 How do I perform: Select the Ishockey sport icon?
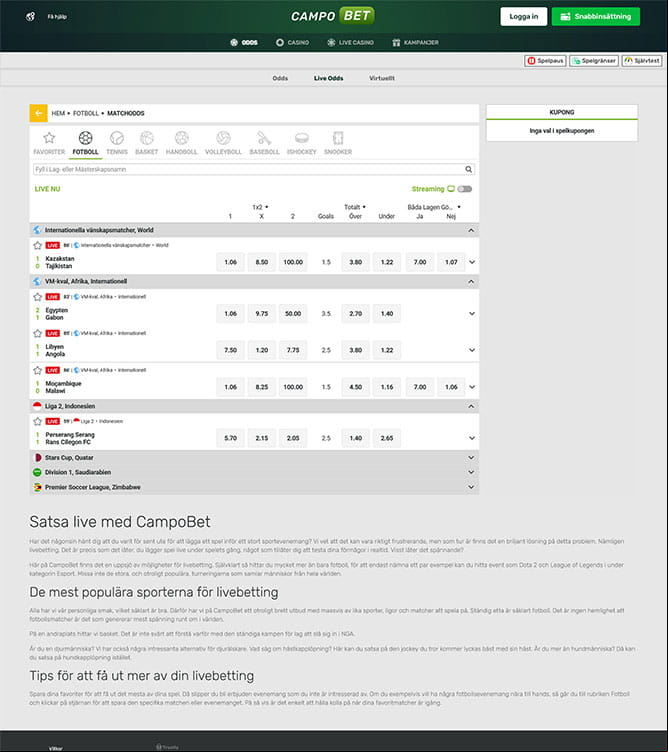[302, 138]
